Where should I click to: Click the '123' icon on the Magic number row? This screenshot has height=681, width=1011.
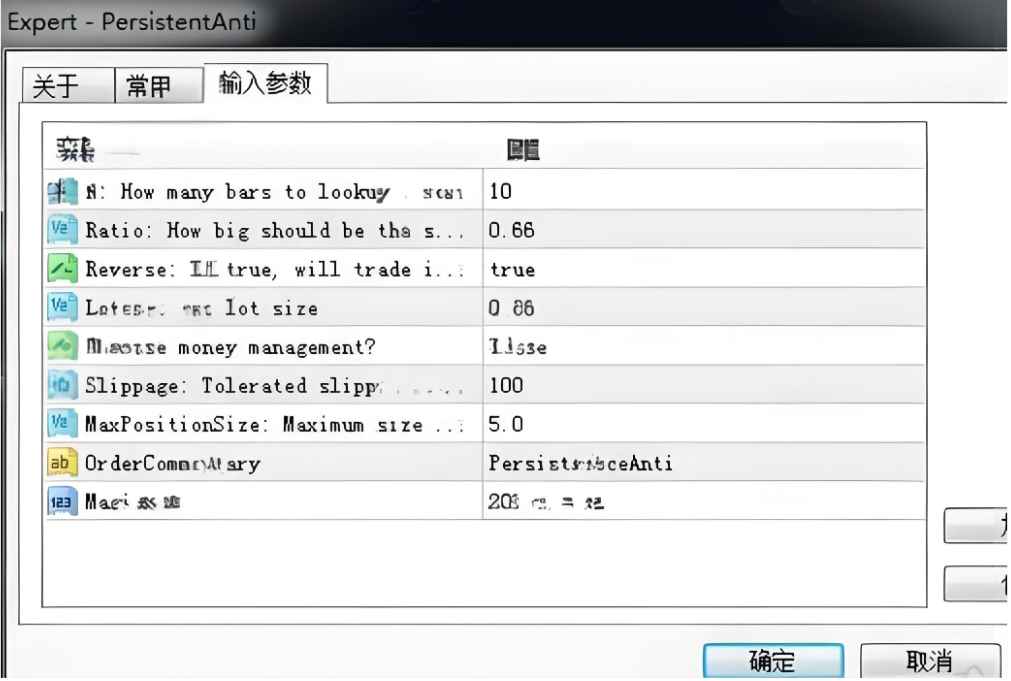[x=58, y=502]
